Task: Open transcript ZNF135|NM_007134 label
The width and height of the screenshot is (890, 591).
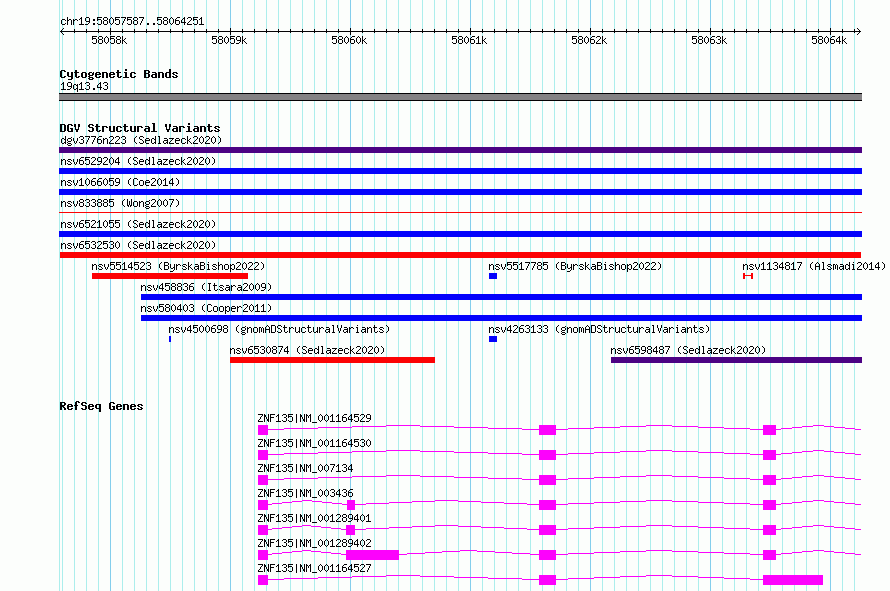Action: [x=305, y=468]
